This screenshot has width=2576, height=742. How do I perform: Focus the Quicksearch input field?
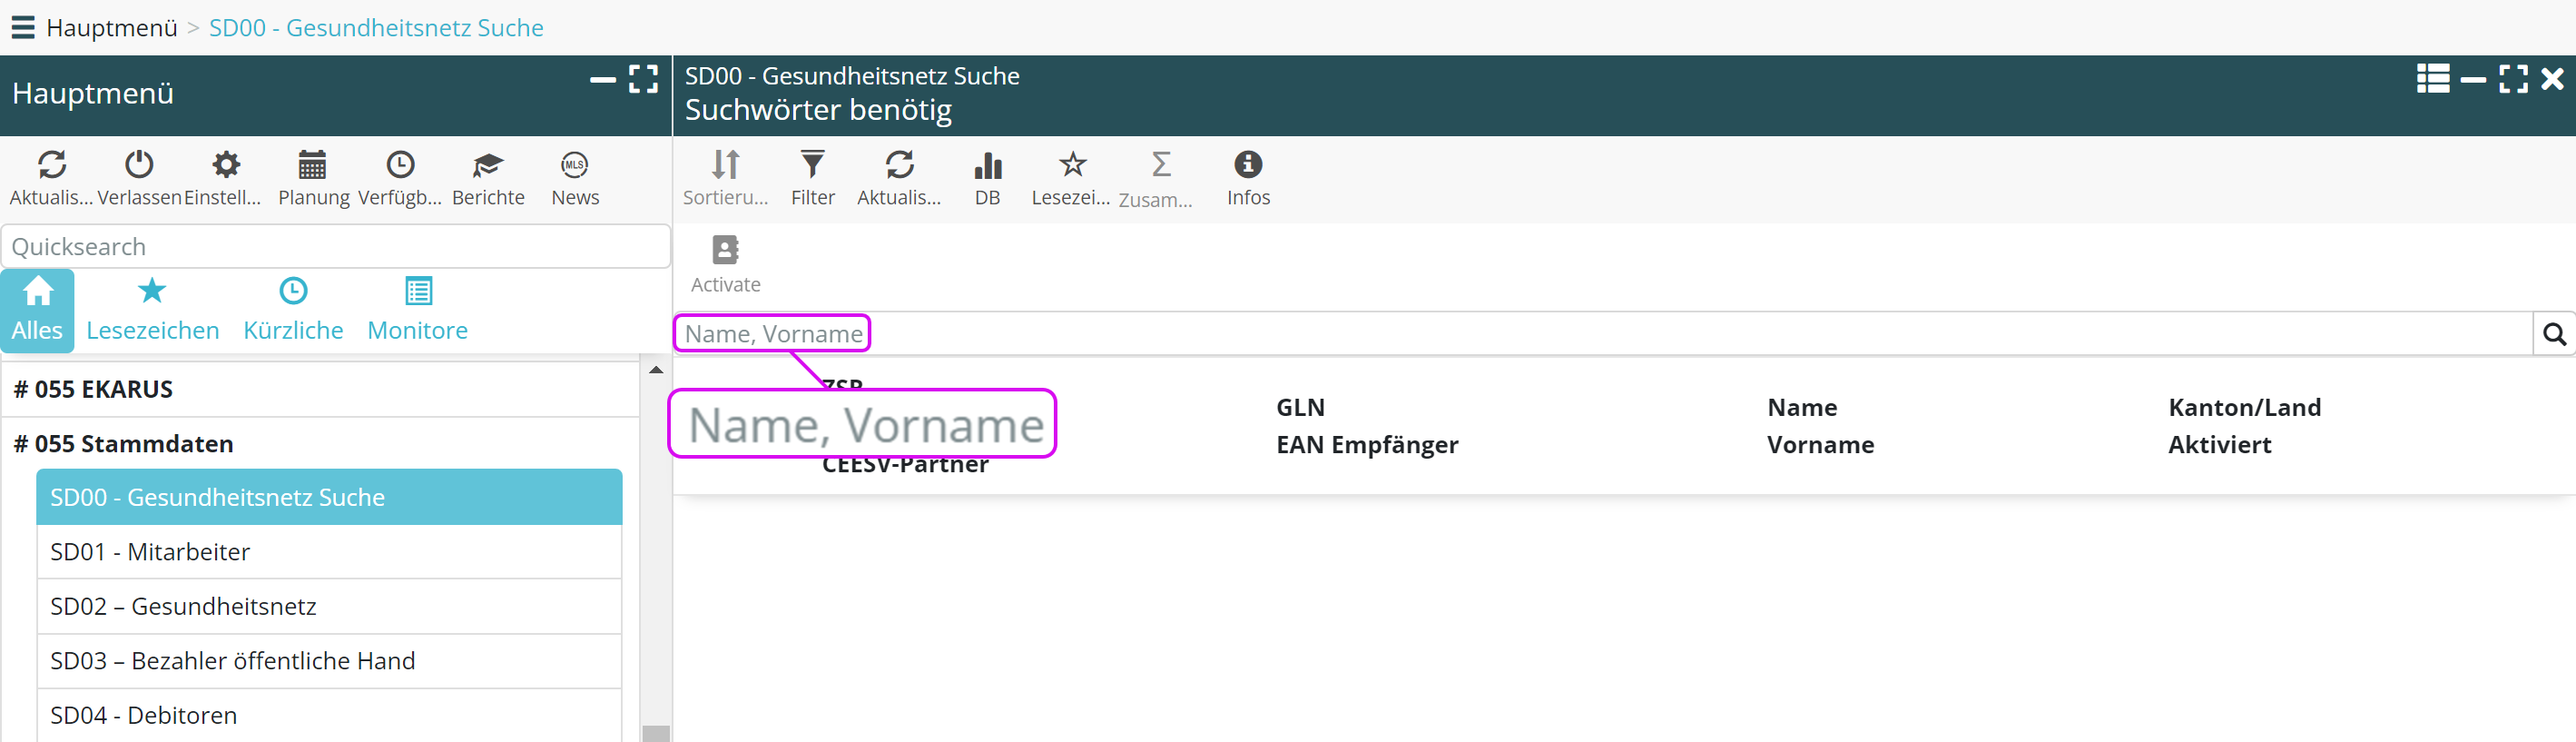click(x=335, y=247)
